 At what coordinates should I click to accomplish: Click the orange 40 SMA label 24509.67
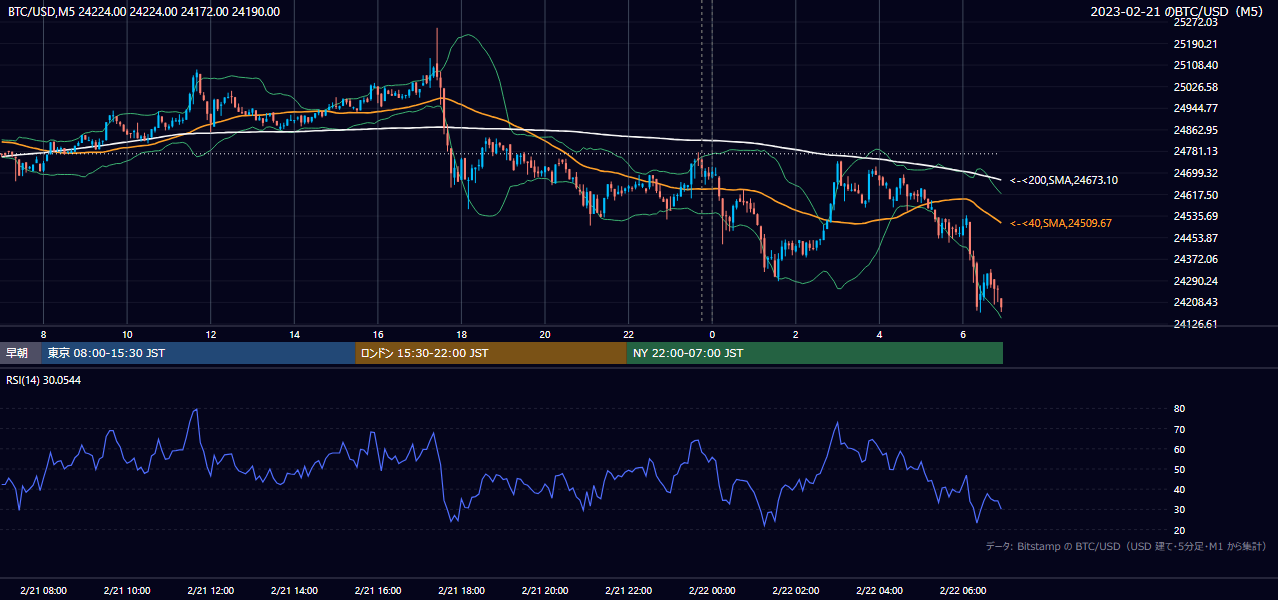[x=1061, y=223]
